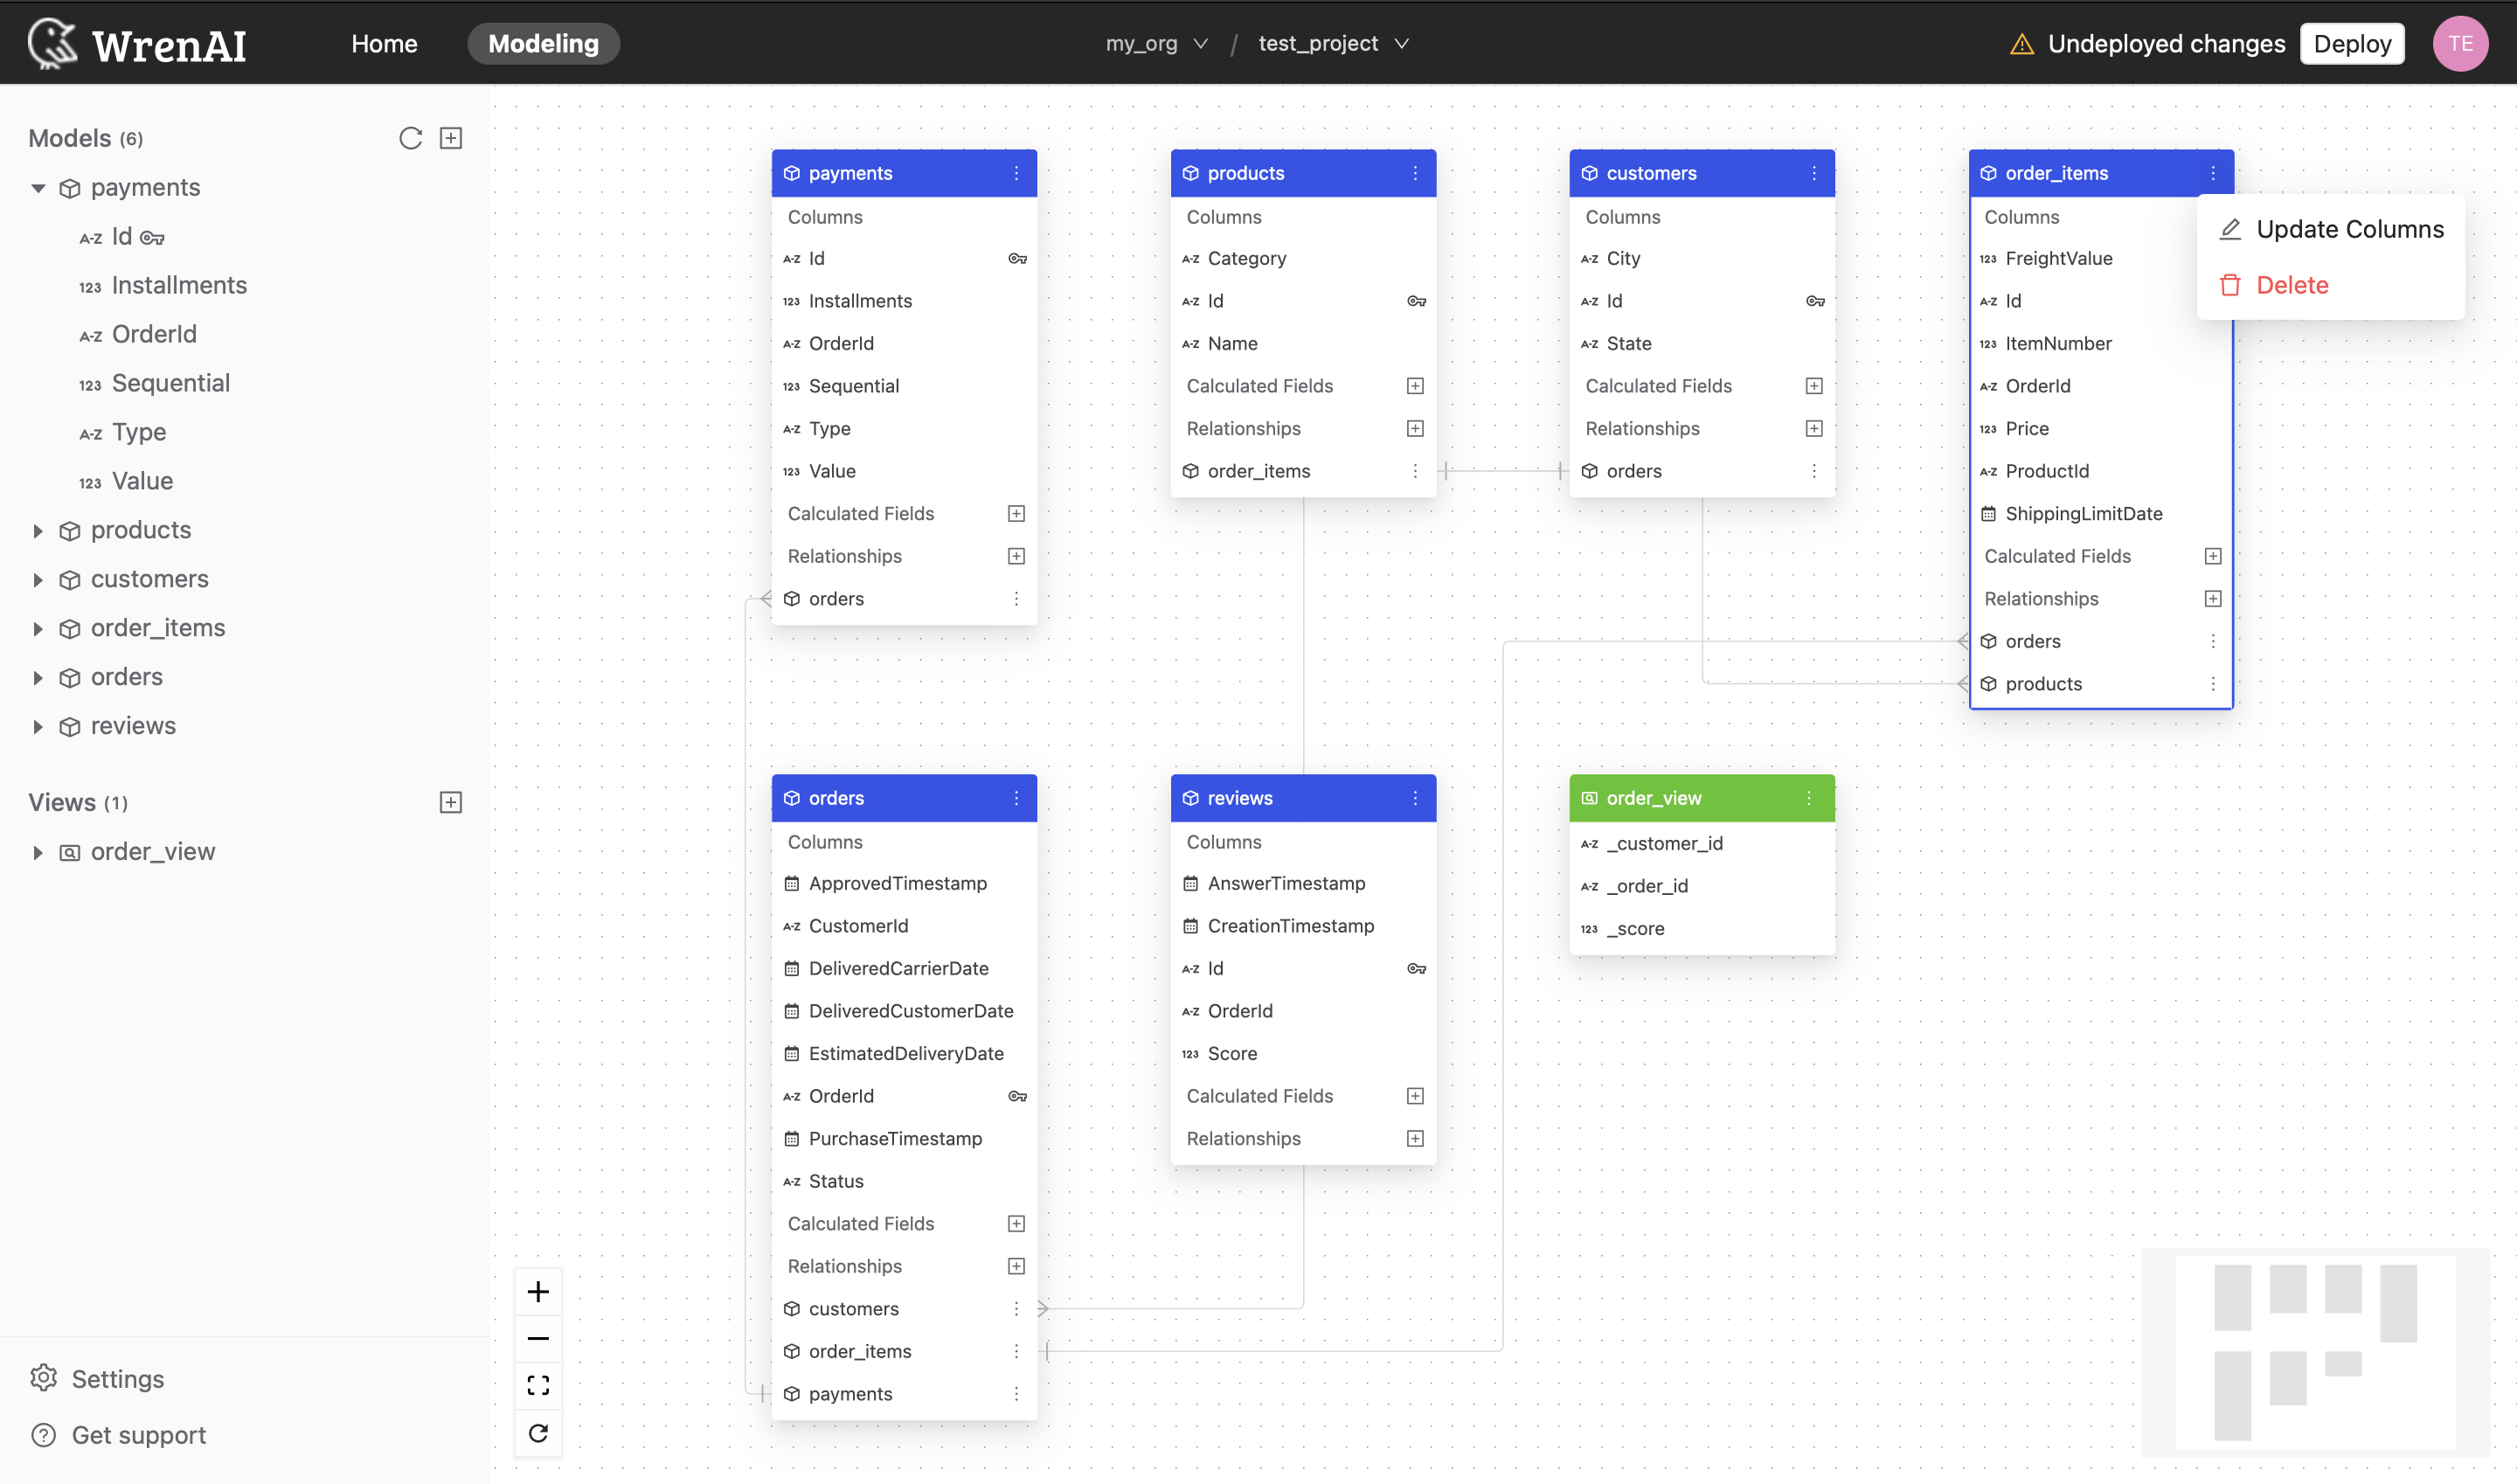Add calculated field to order_items model

point(2213,556)
